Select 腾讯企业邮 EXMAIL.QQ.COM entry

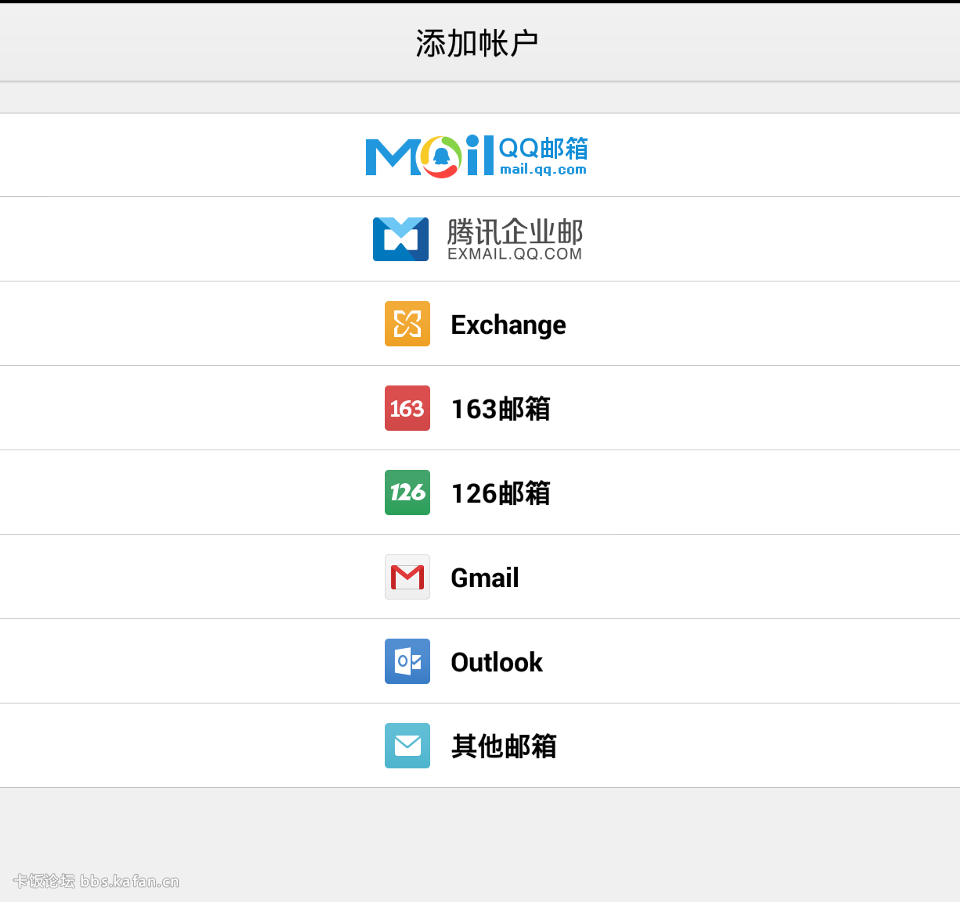point(480,239)
